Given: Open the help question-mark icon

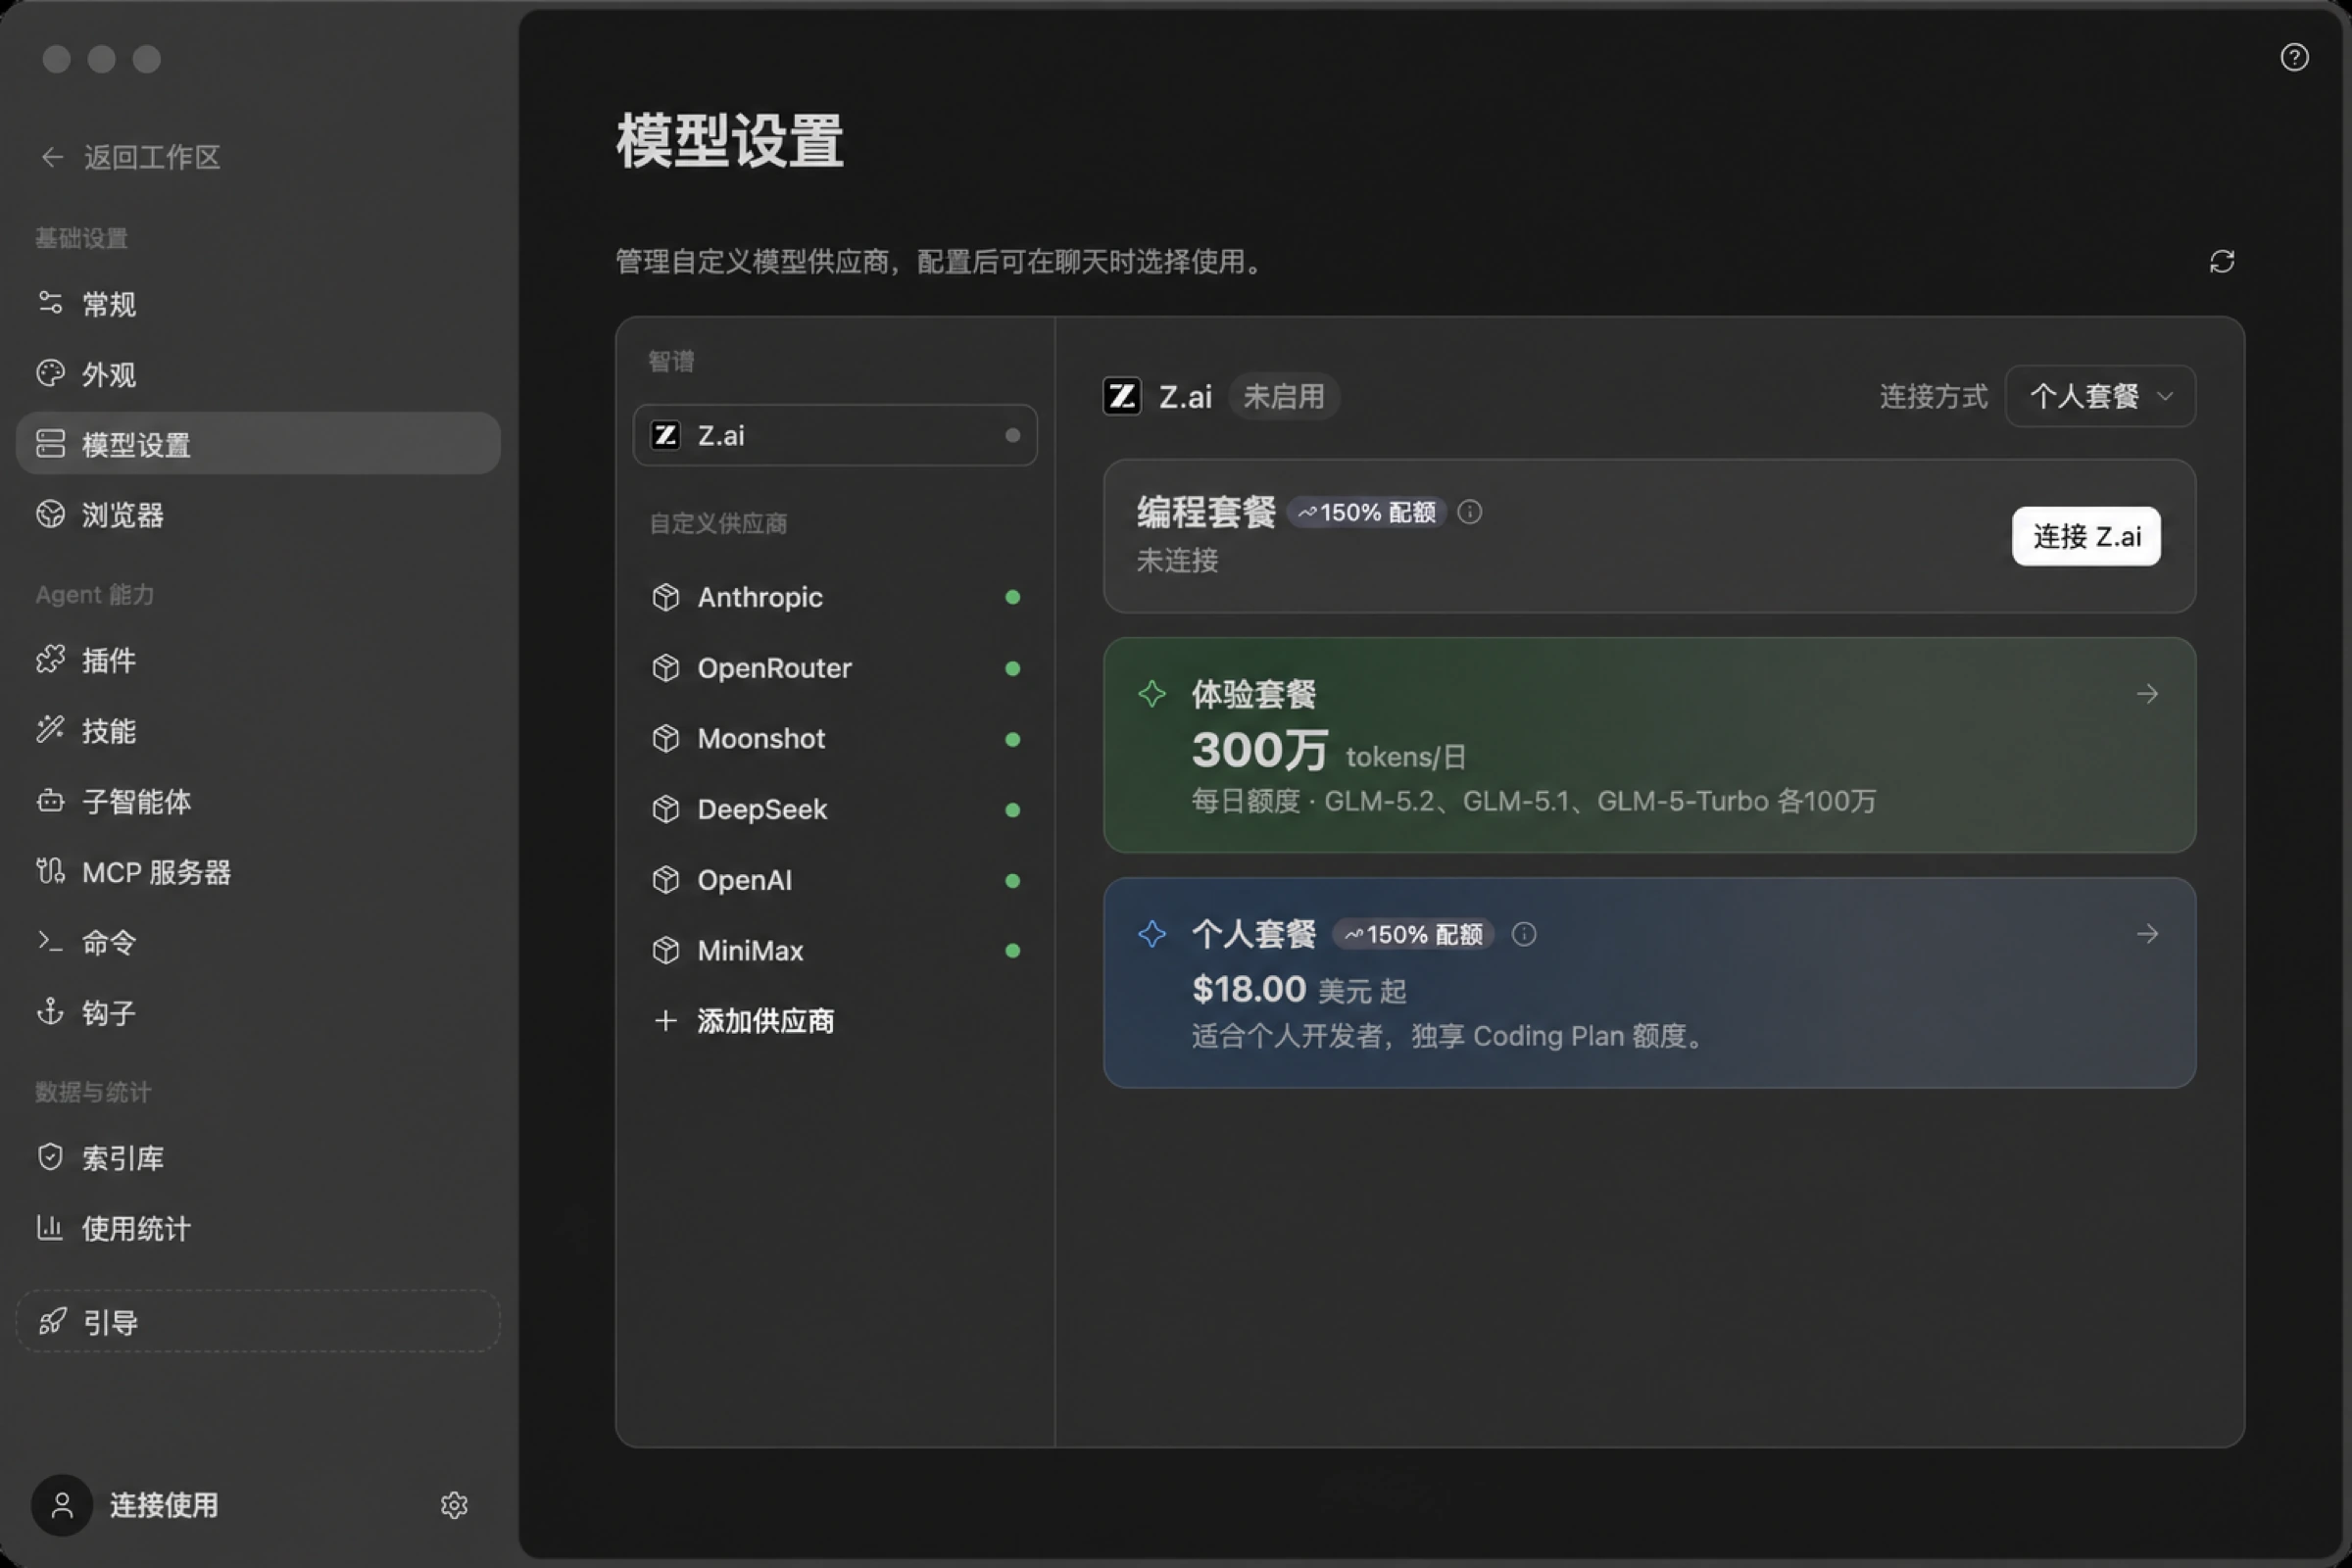Looking at the screenshot, I should [x=2294, y=57].
